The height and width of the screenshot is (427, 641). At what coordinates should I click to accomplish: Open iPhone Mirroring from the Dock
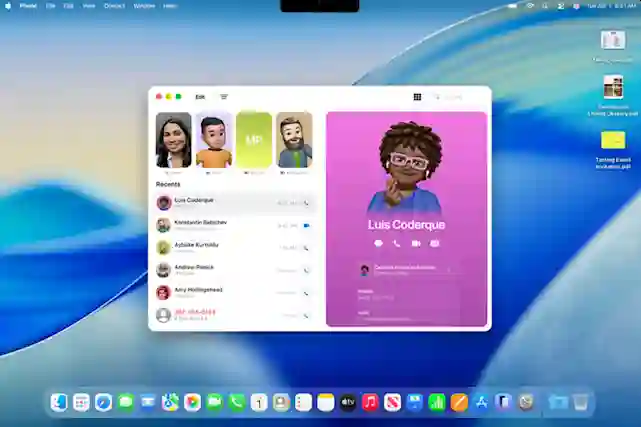504,402
